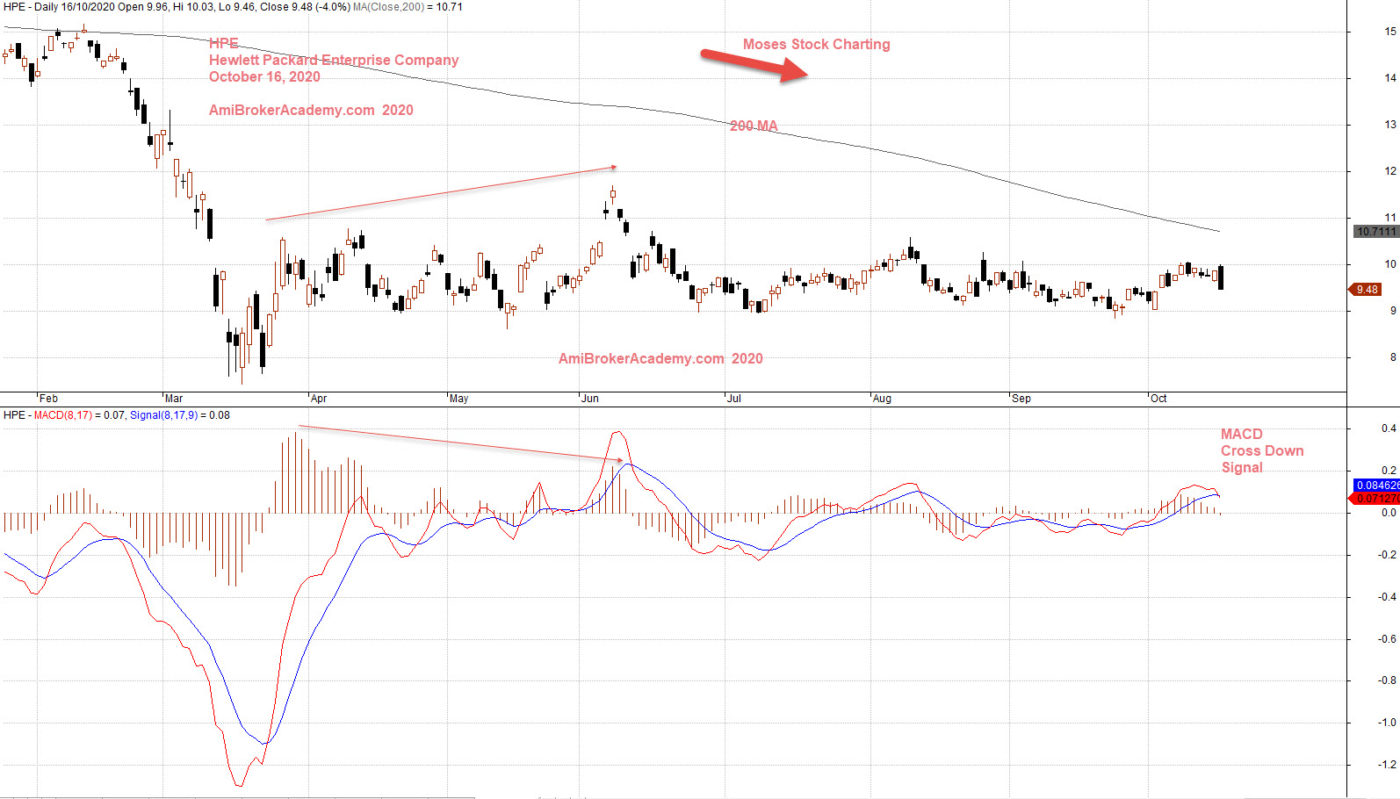Click the May month label on the time axis

(x=459, y=398)
